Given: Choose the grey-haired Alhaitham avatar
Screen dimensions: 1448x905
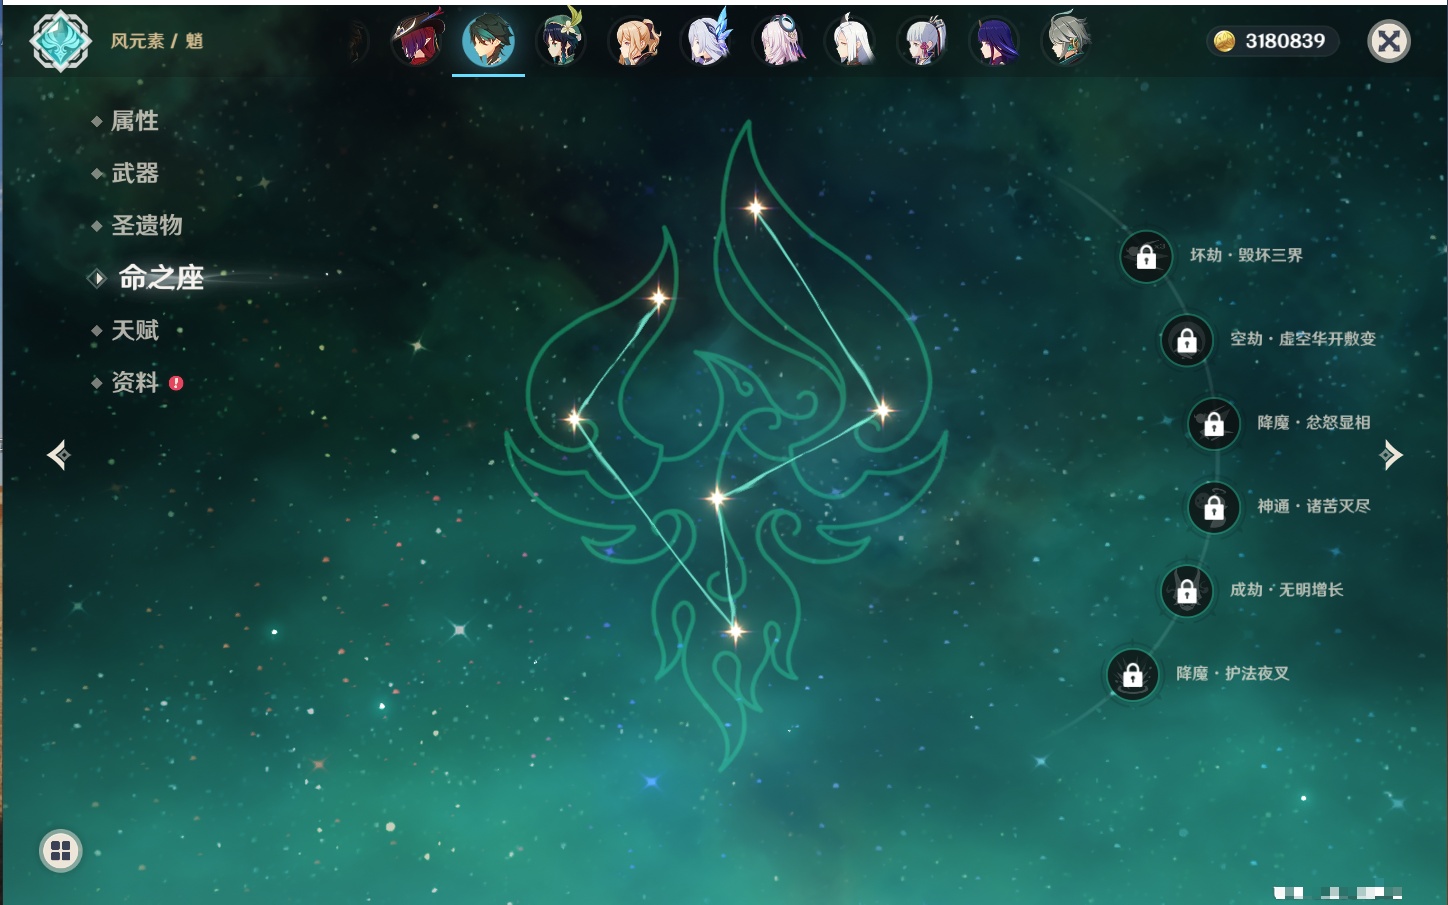Looking at the screenshot, I should (x=1066, y=41).
